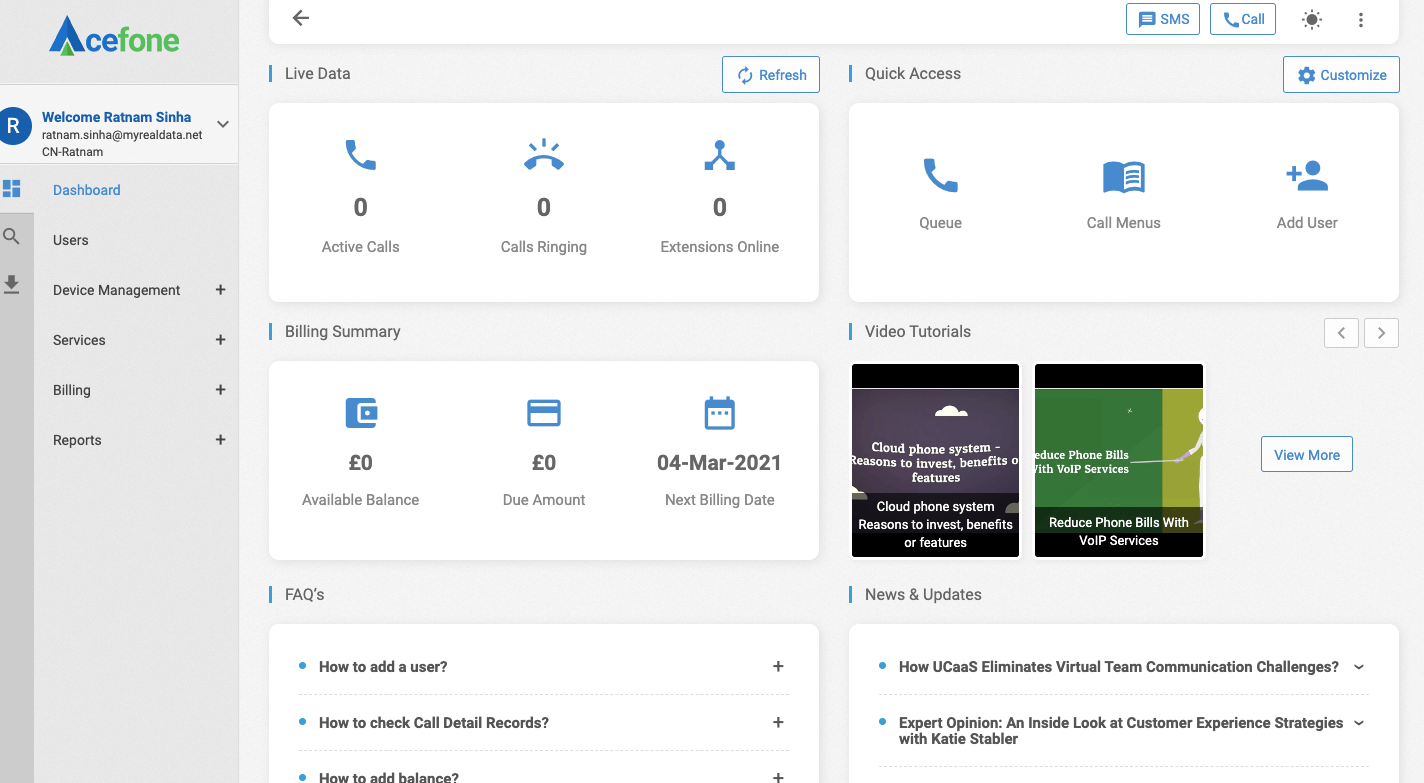Click the back arrow at top
The height and width of the screenshot is (783, 1424).
300,18
